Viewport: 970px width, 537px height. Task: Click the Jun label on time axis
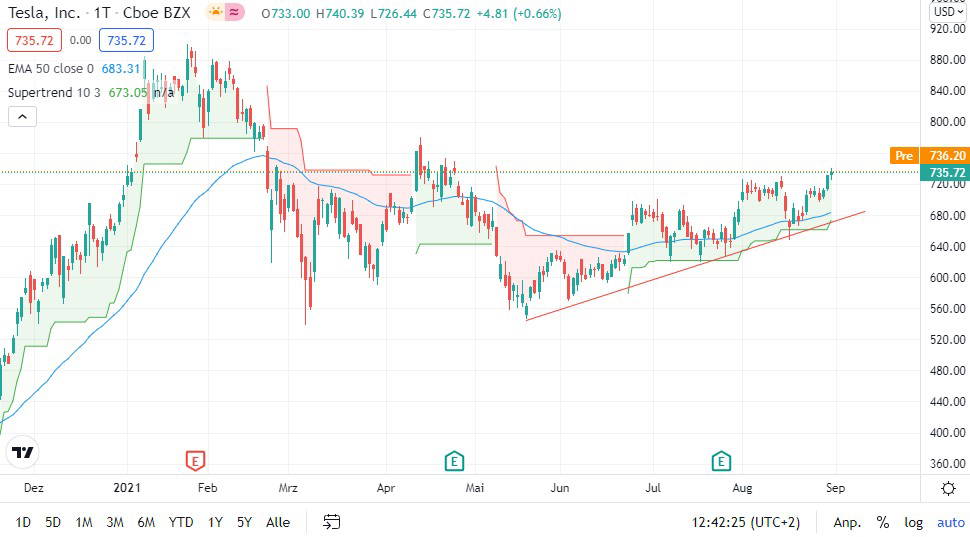point(559,488)
